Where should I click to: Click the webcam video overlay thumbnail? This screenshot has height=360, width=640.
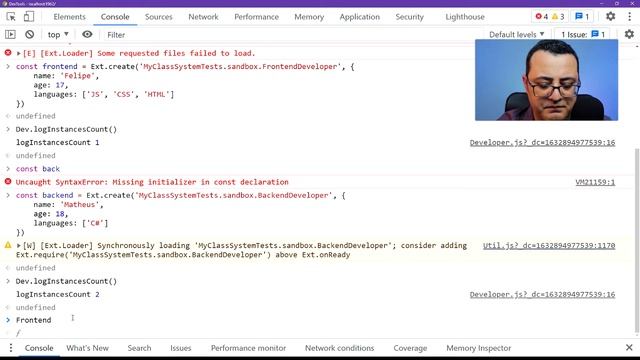[546, 80]
